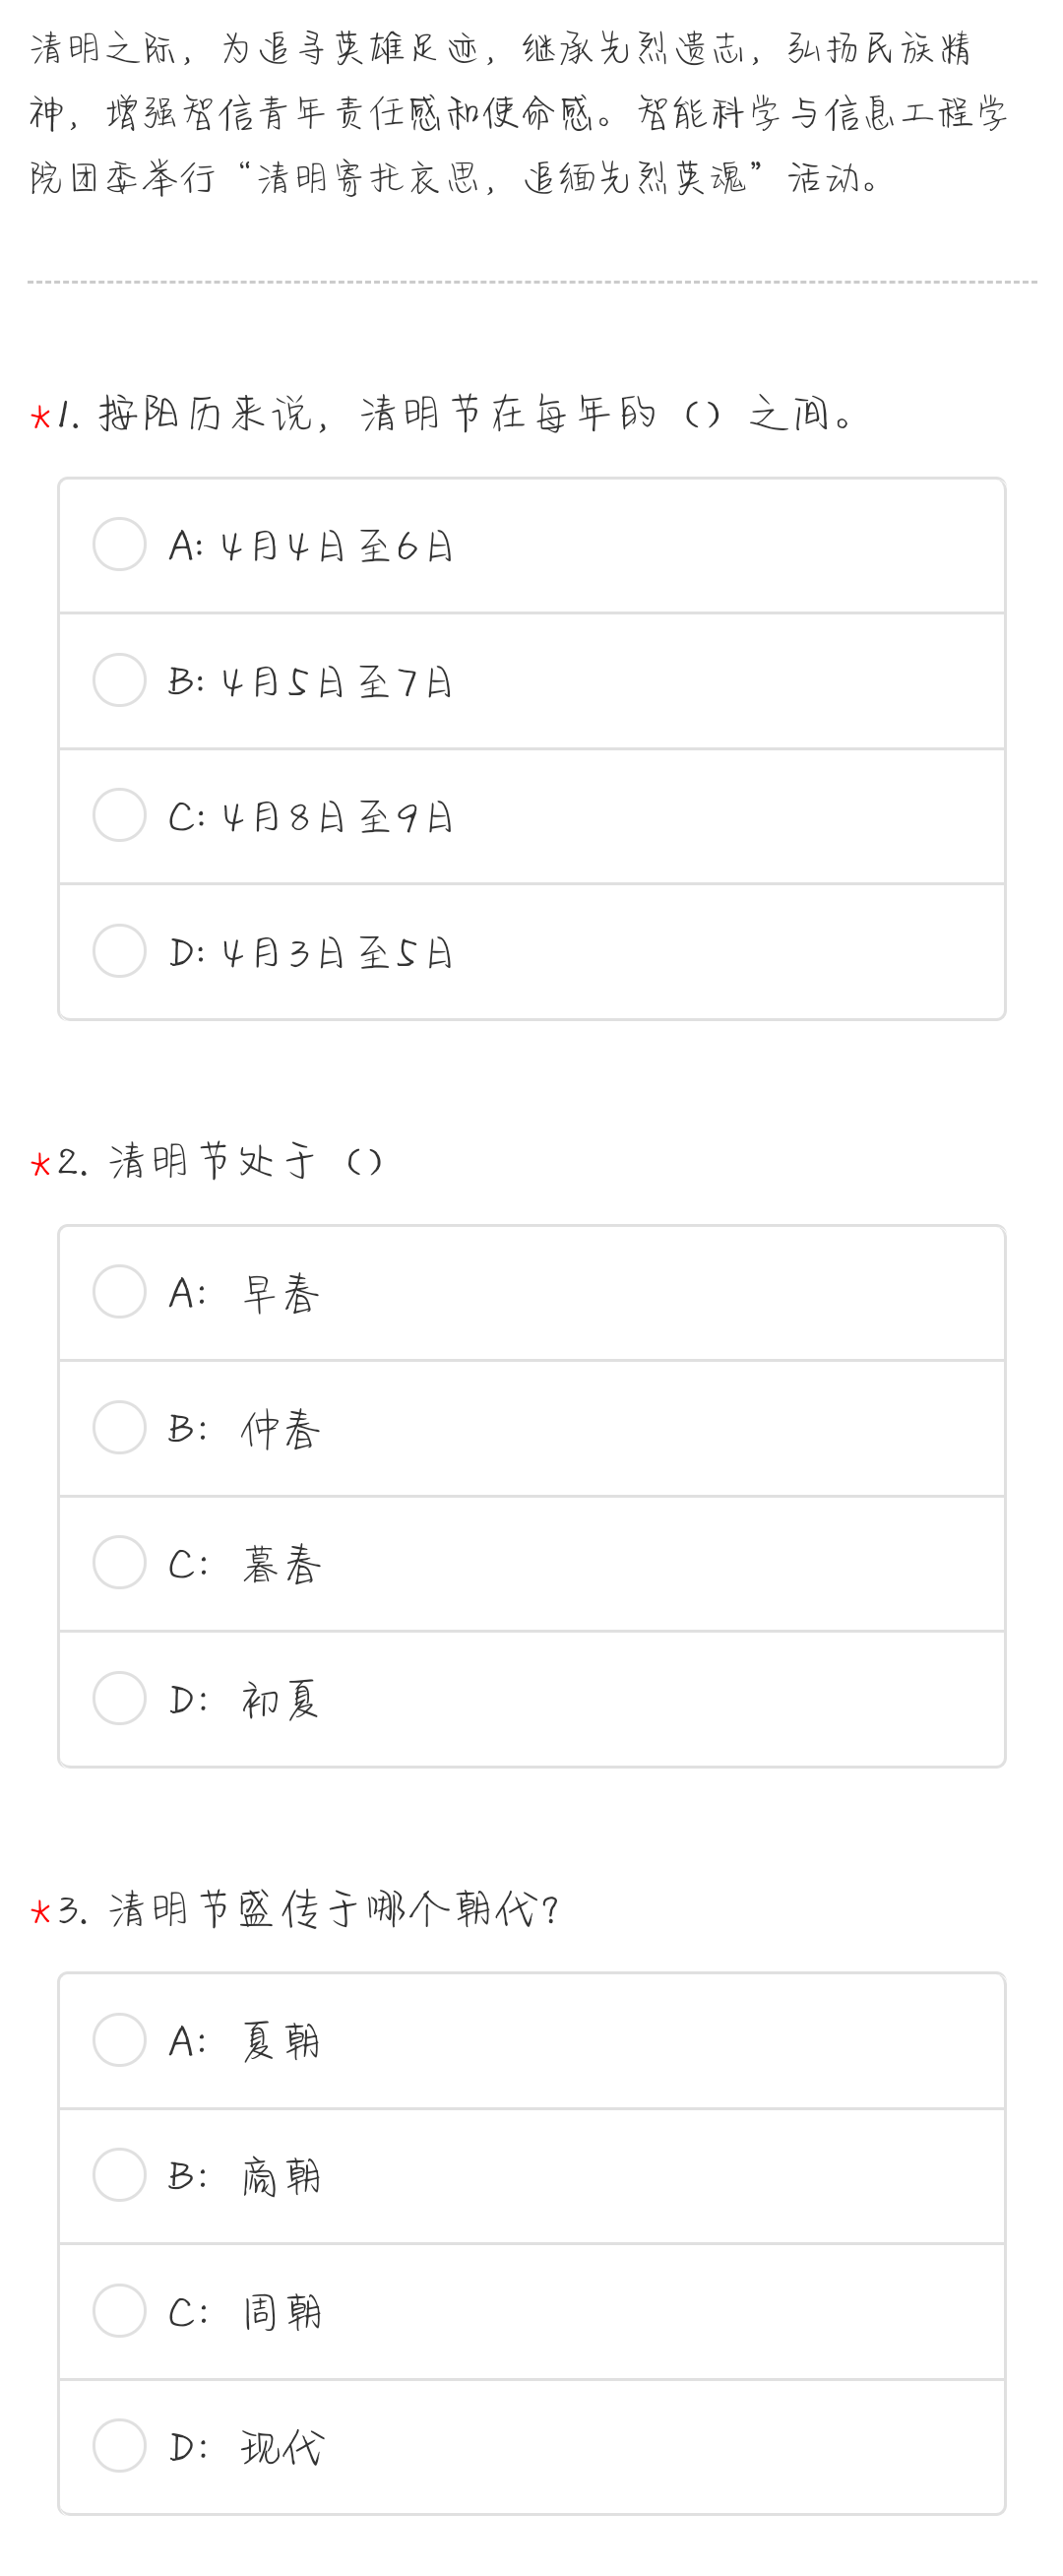This screenshot has height=2576, width=1063.
Task: Click the red asterisk beside question 1
Action: point(41,416)
